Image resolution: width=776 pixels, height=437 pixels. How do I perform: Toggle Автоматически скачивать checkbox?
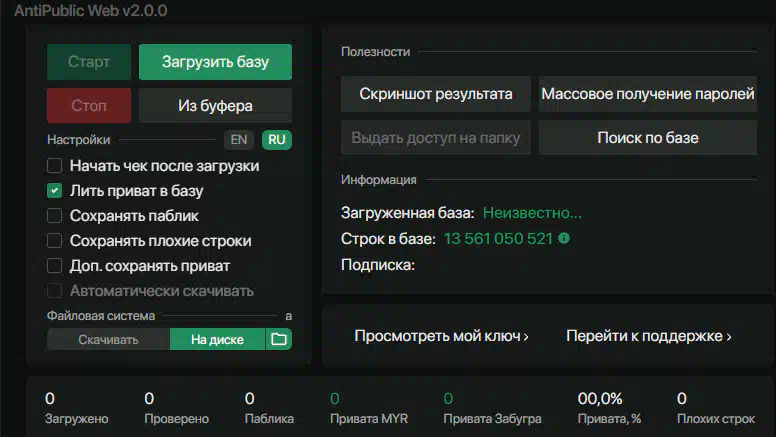click(x=54, y=291)
